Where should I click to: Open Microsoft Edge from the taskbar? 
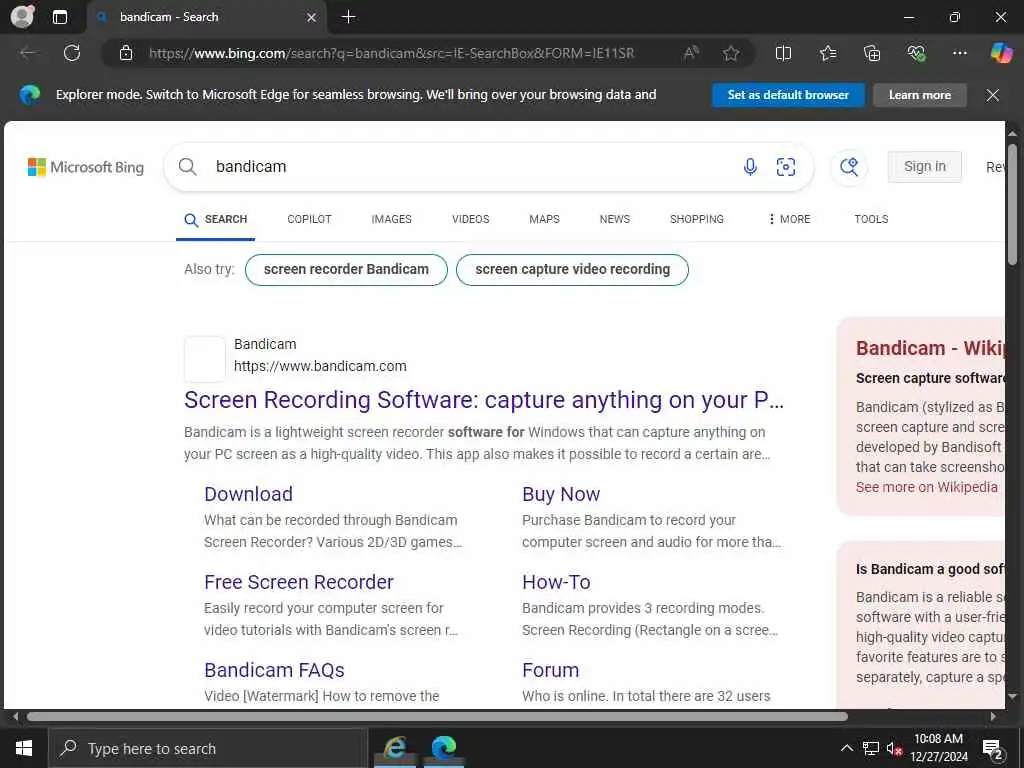pyautogui.click(x=443, y=748)
